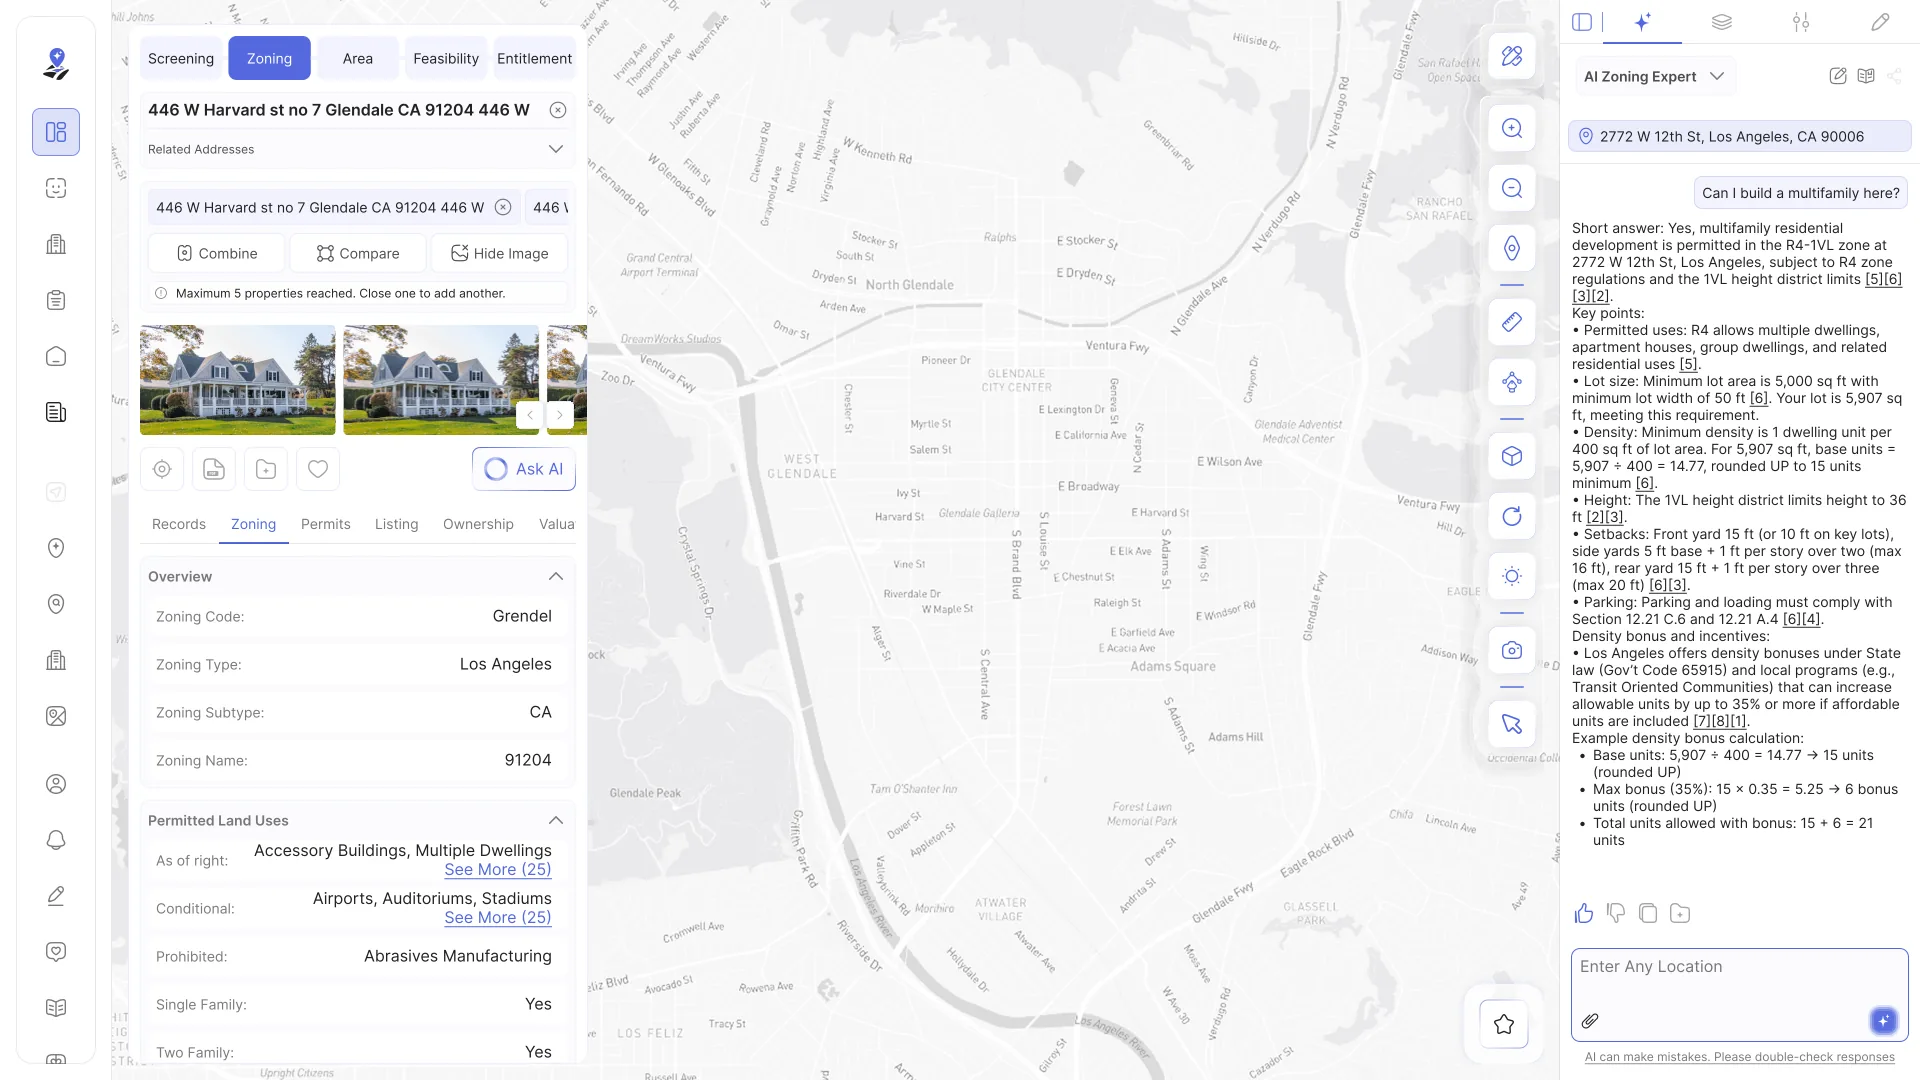
Task: Click the heart favorite icon below photos
Action: click(x=318, y=469)
